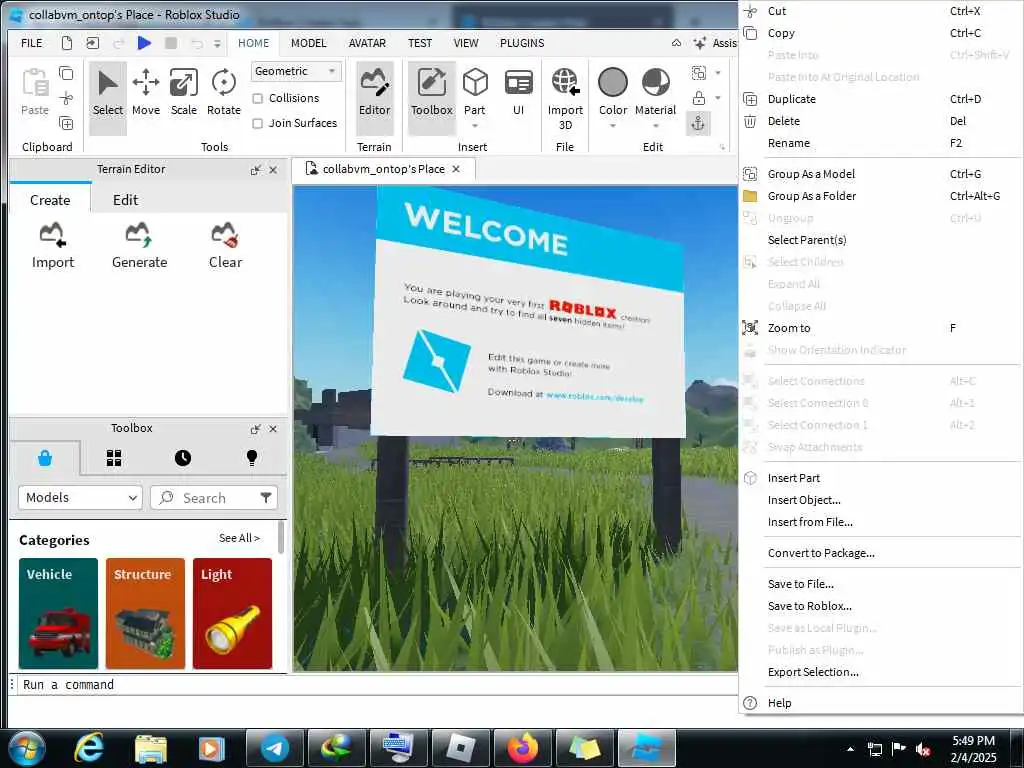Activate the Scale tool
The height and width of the screenshot is (768, 1024).
pos(184,93)
